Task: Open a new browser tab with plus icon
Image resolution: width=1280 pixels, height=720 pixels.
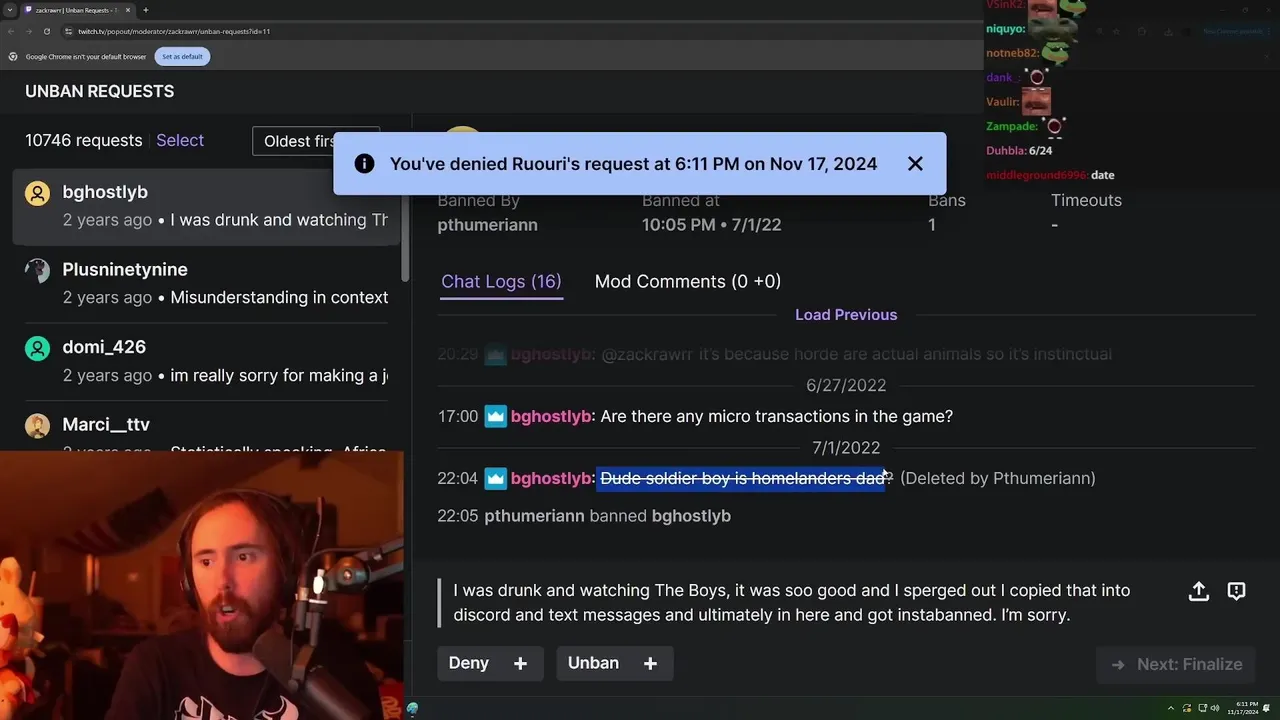Action: coord(145,10)
